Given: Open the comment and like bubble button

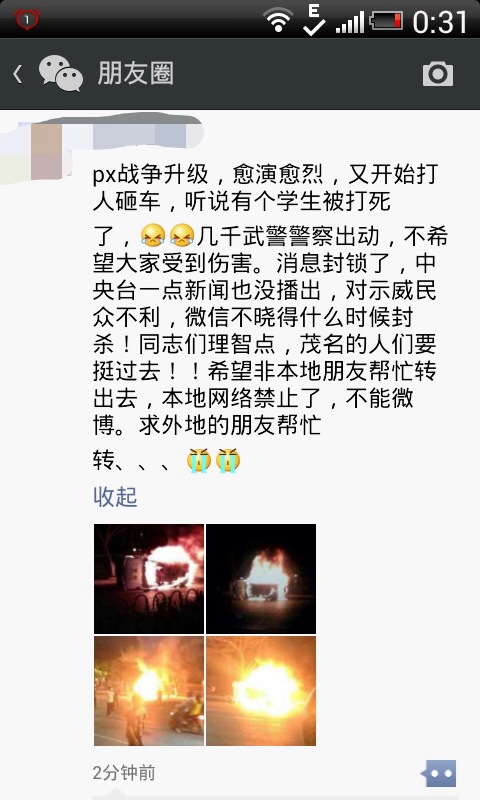Looking at the screenshot, I should [439, 773].
